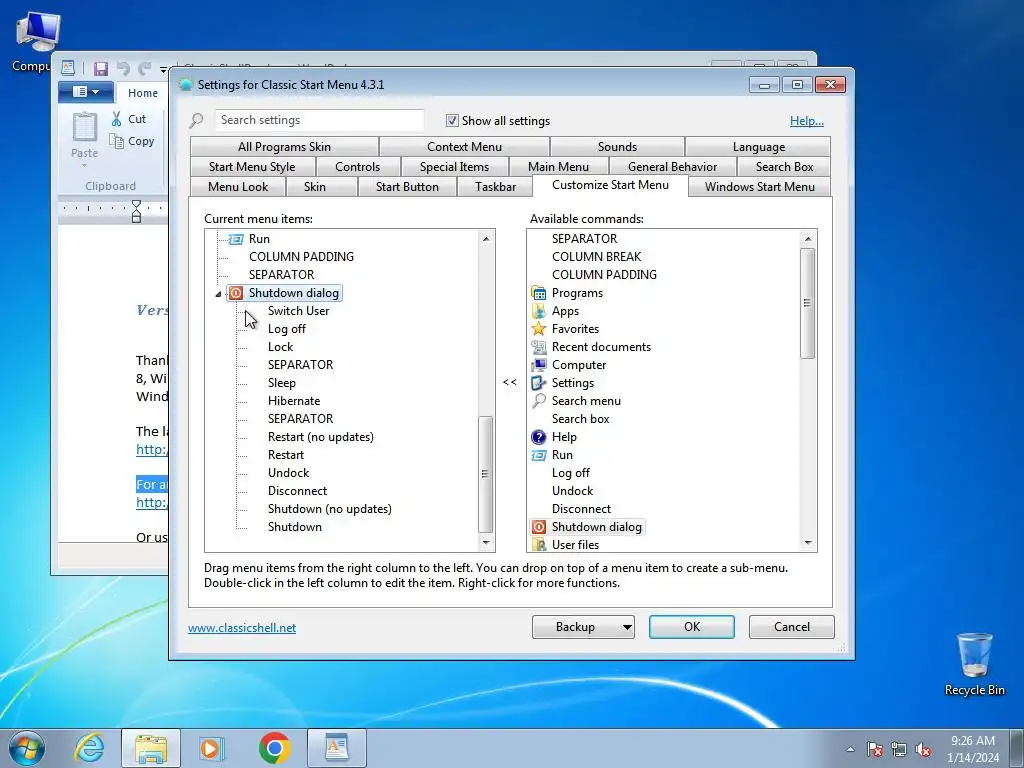Switch to the Skin tab

(315, 187)
